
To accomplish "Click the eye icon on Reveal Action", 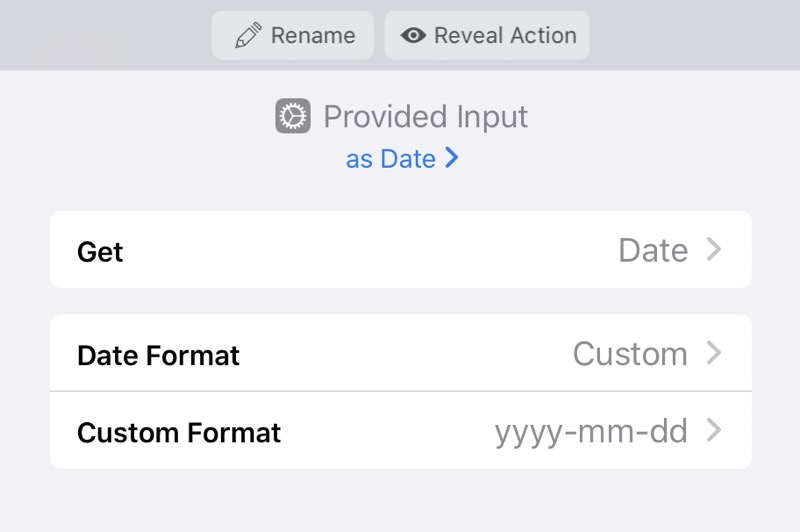I will coord(413,36).
